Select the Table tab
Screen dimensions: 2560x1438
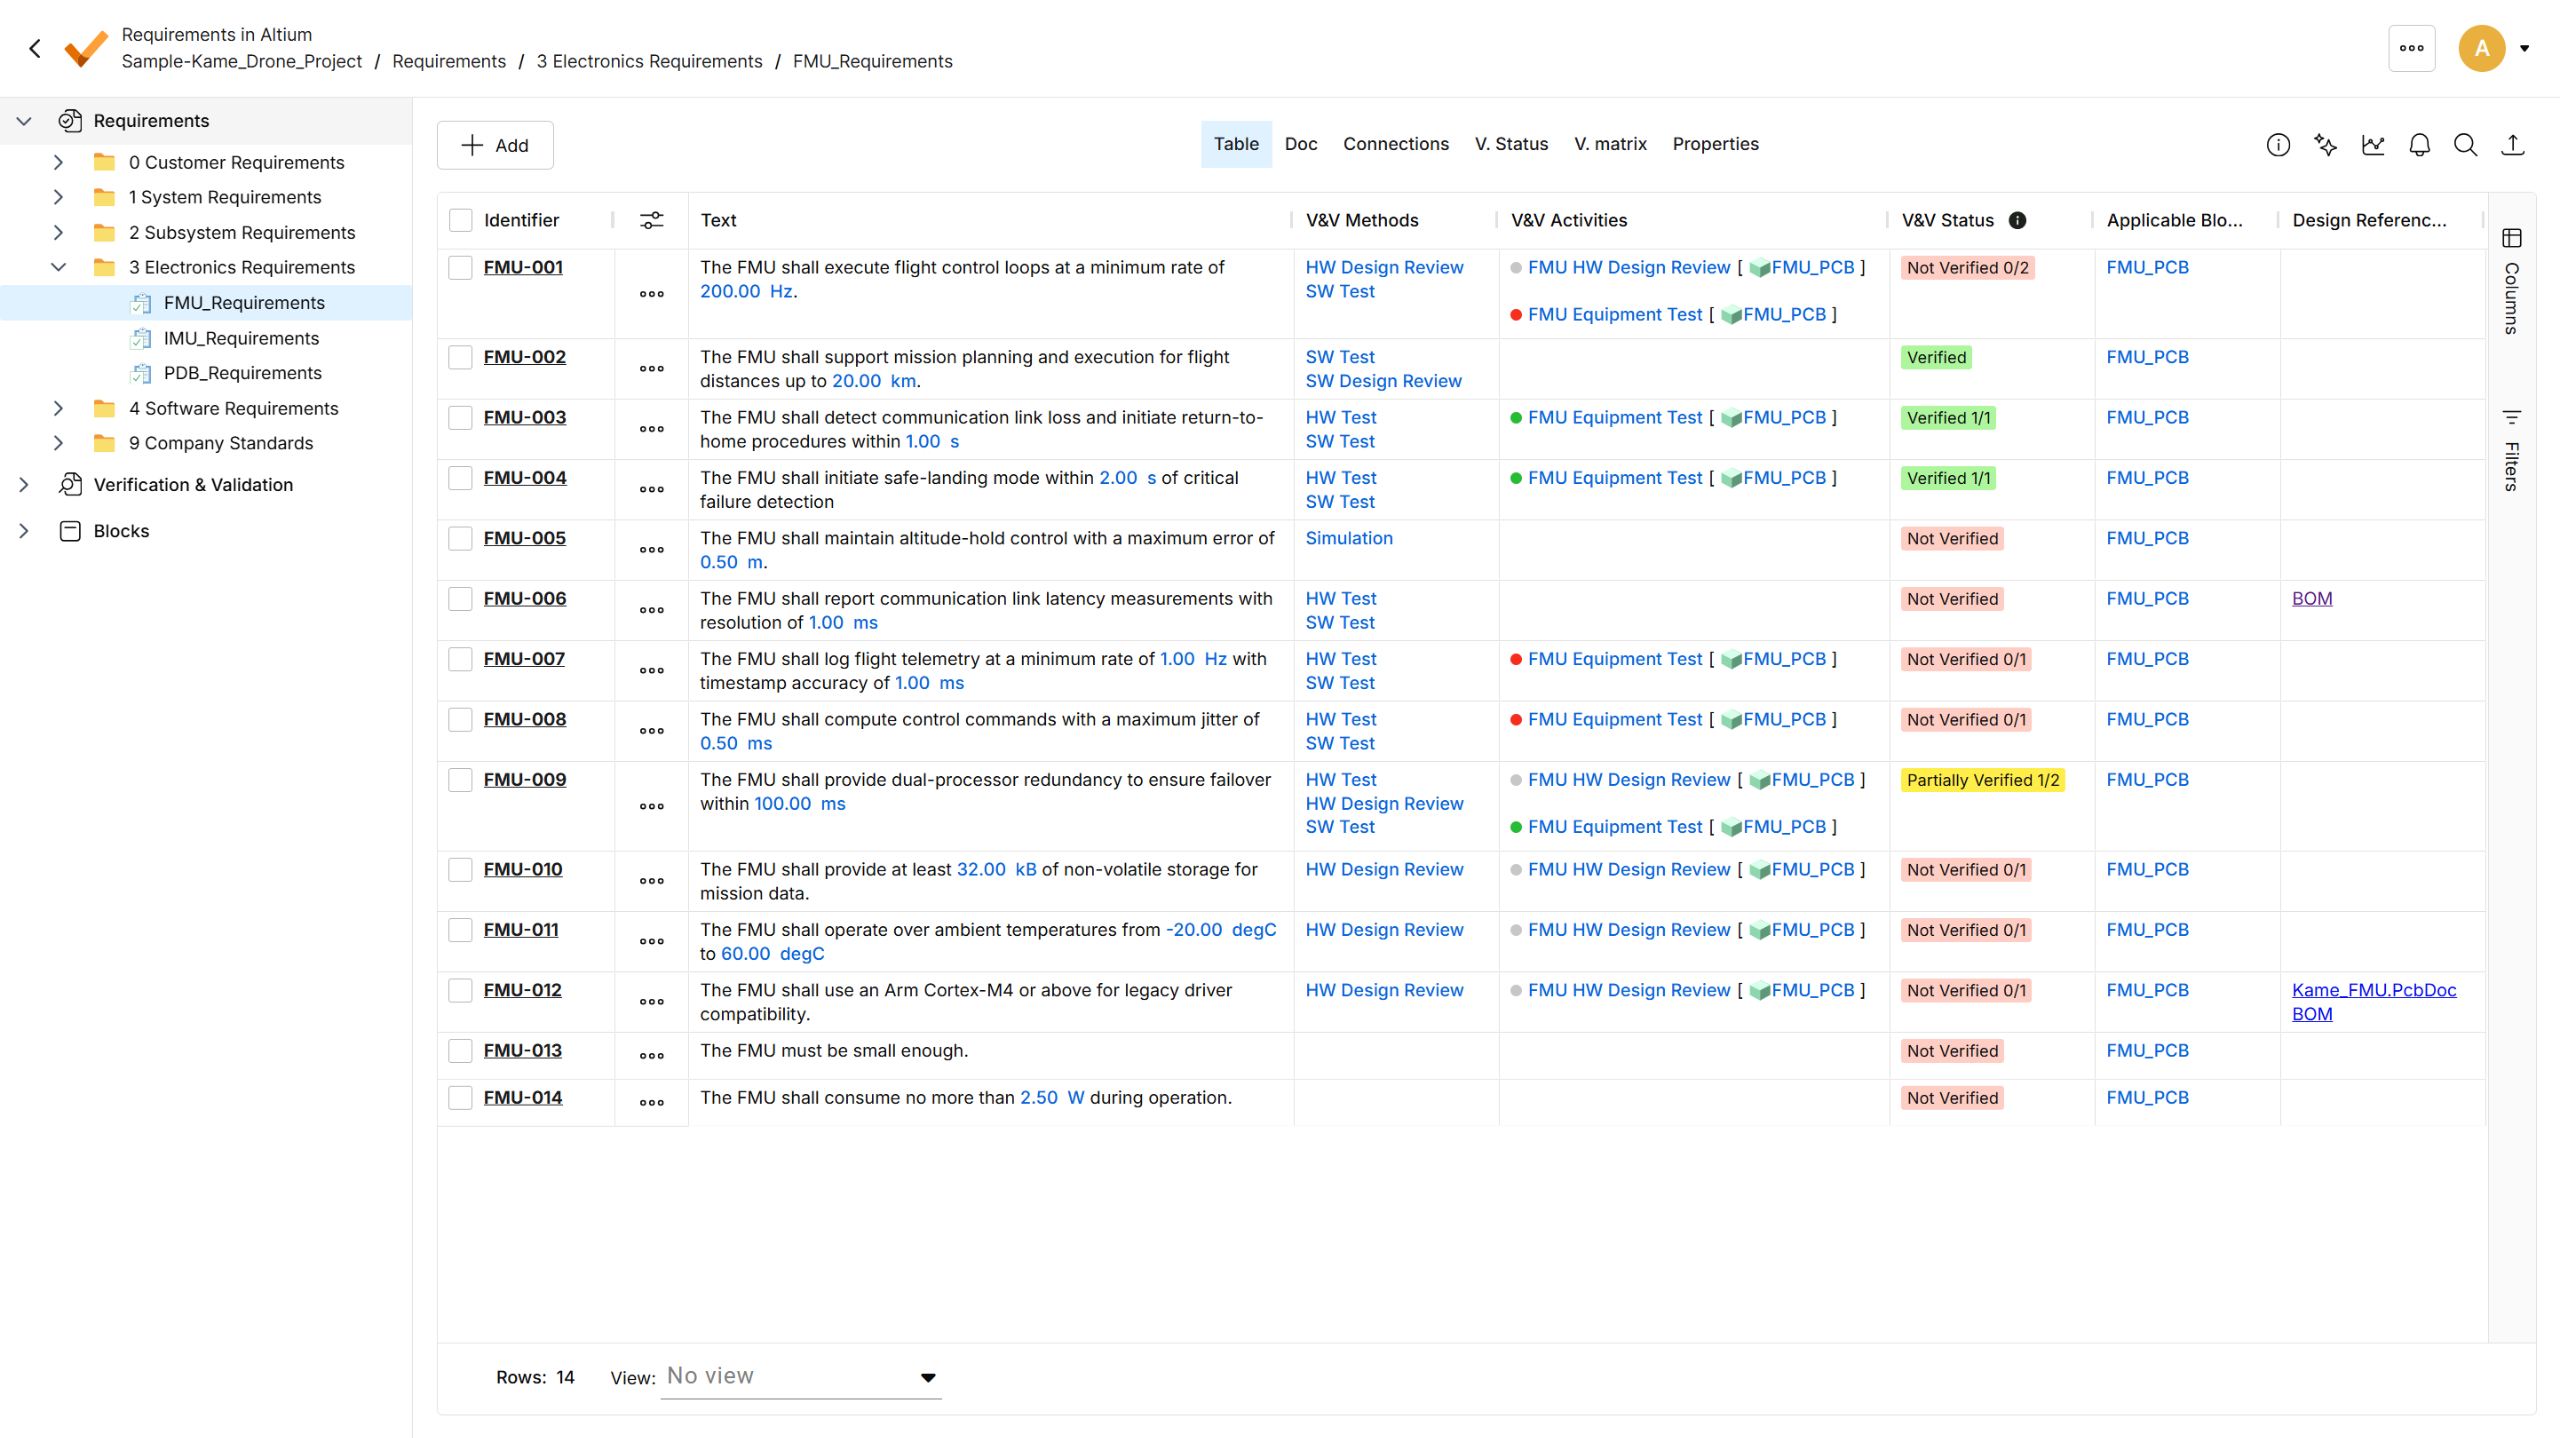(x=1236, y=144)
